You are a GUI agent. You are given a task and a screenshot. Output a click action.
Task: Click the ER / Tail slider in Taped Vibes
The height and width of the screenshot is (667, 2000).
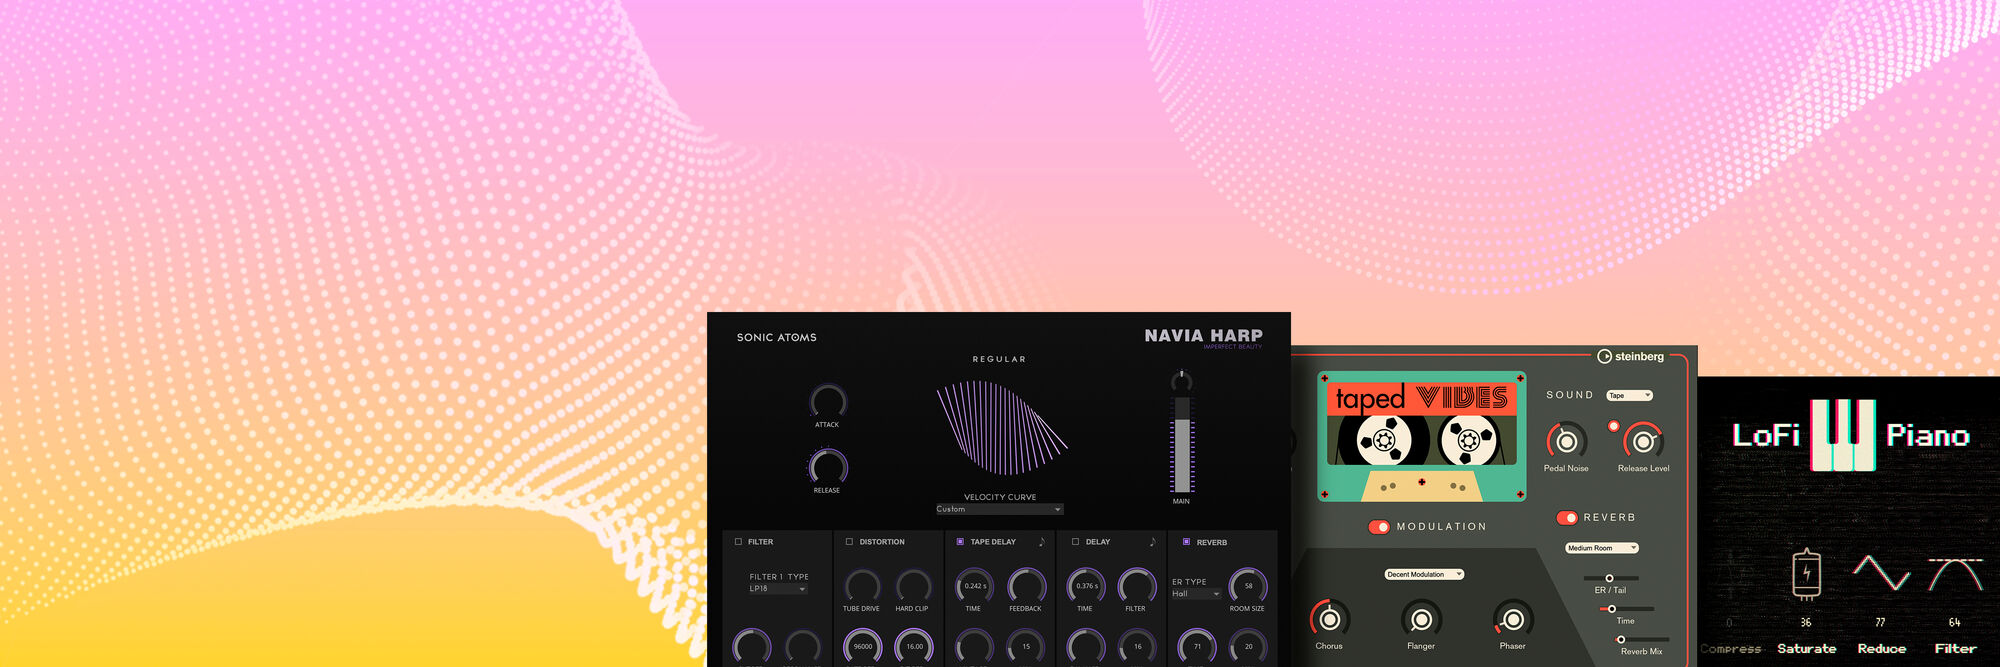coord(1610,578)
